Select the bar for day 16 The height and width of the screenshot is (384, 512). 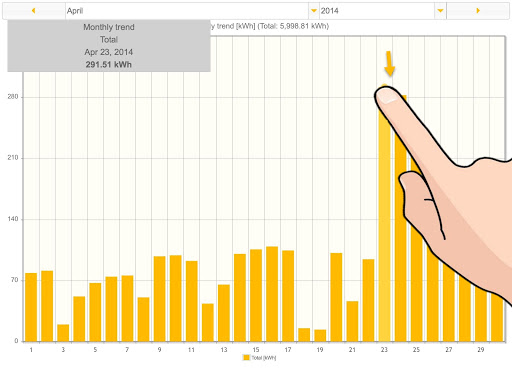pos(272,294)
